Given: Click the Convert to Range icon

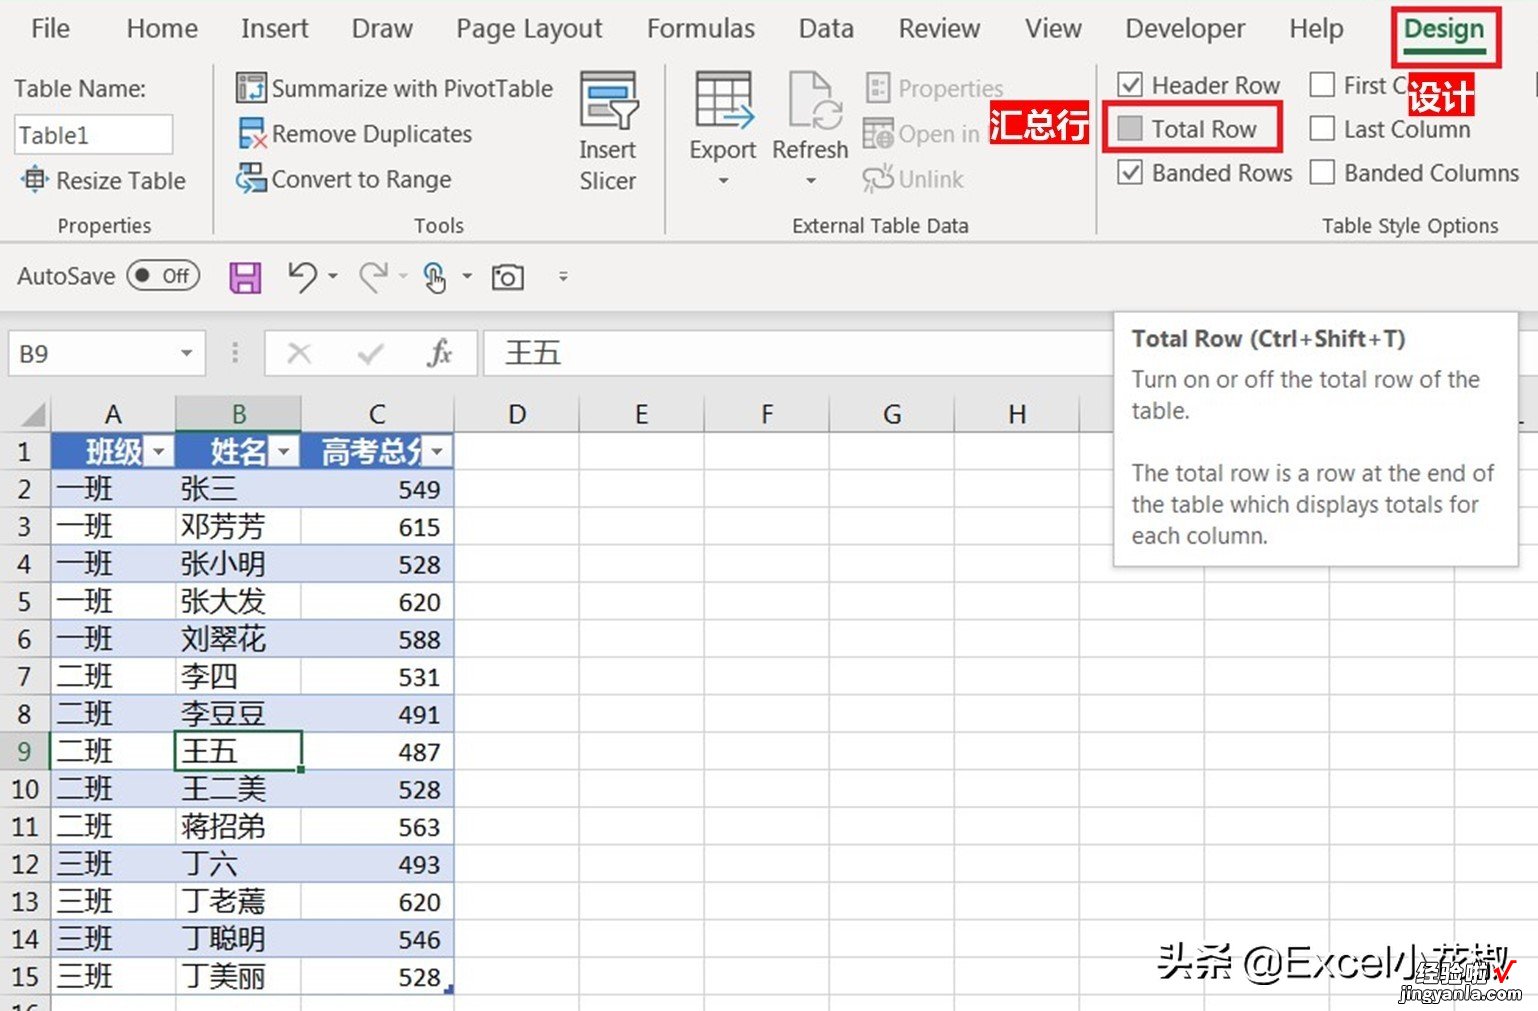Looking at the screenshot, I should point(251,179).
